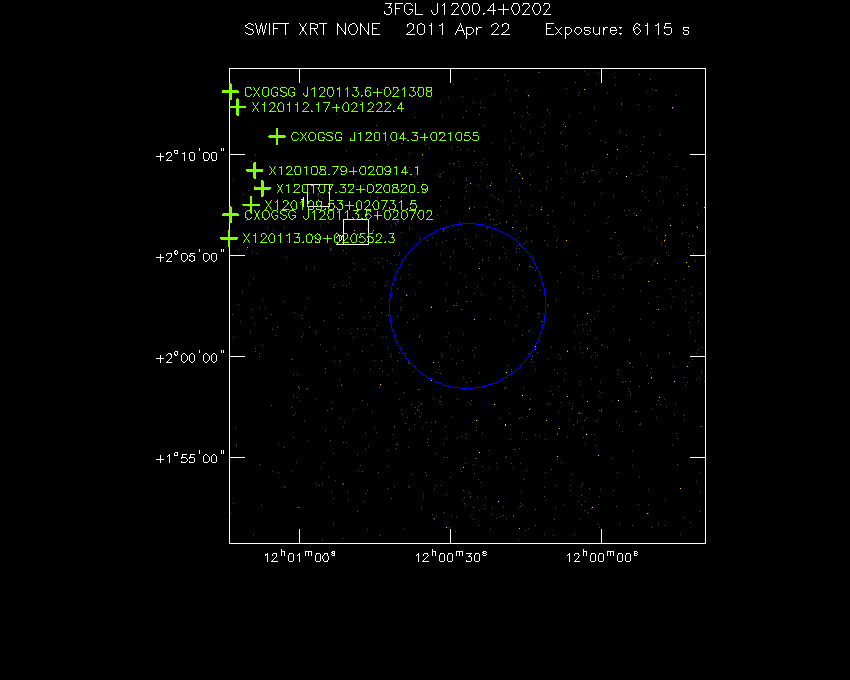The image size is (850, 680).
Task: Click the cross marker of X120107.32+020820.9
Action: 262,189
